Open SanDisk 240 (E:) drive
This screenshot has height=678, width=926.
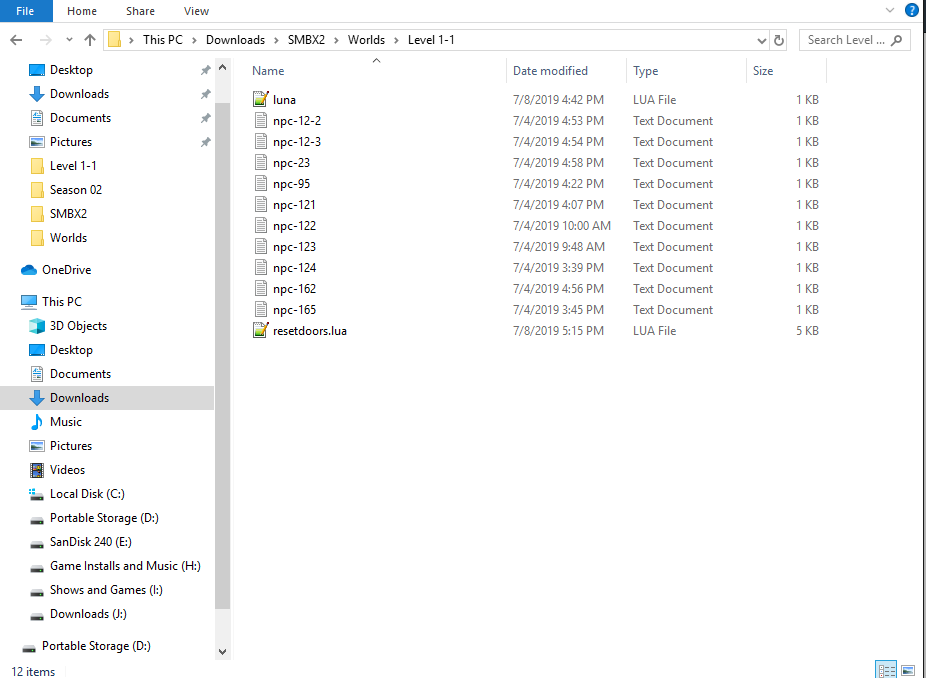click(x=90, y=542)
